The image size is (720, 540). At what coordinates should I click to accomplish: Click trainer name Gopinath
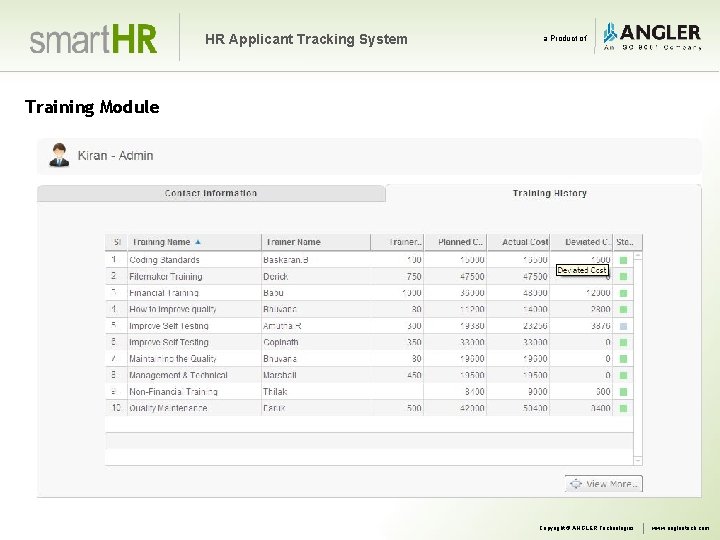pos(281,343)
